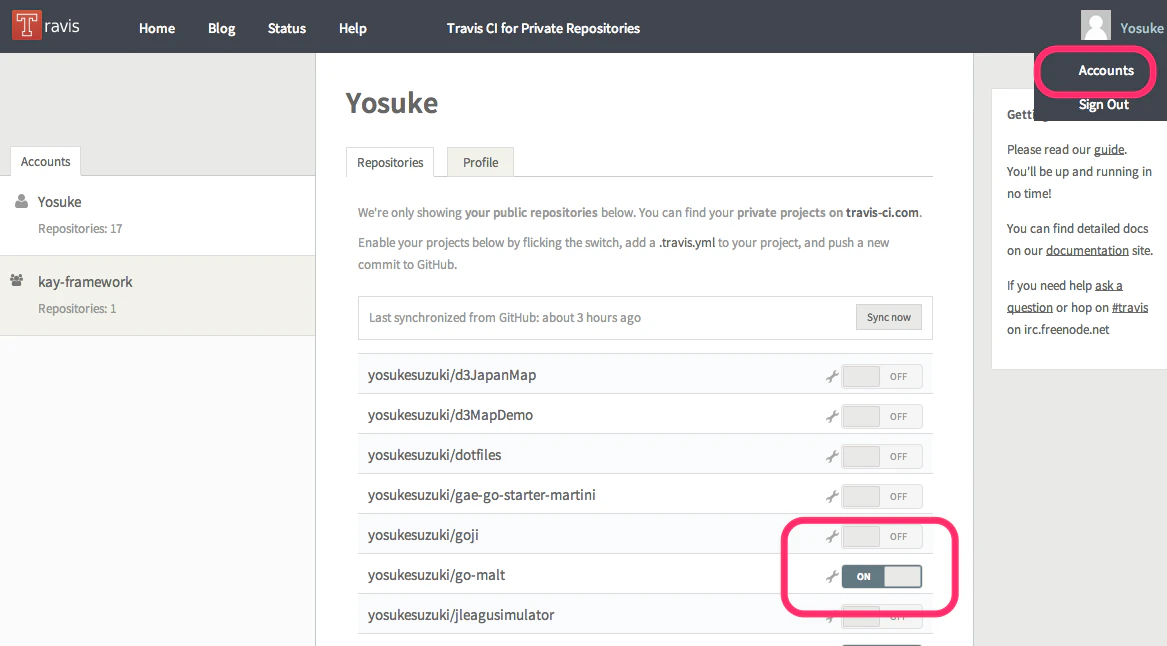Click the yosukesuzuki/go-malt repository name
The width and height of the screenshot is (1167, 646).
click(436, 575)
